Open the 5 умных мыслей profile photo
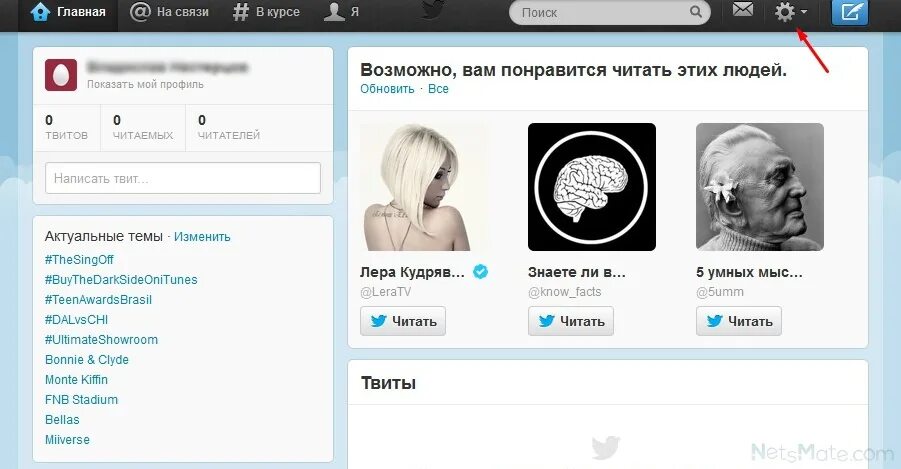Image resolution: width=901 pixels, height=469 pixels. click(760, 187)
